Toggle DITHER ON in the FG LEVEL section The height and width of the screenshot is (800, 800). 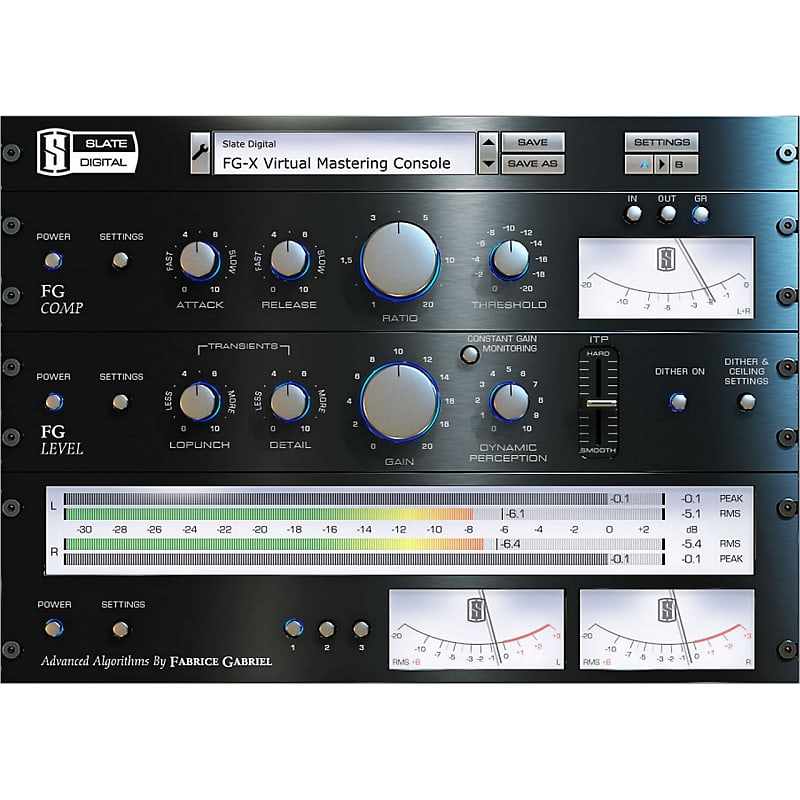point(677,402)
